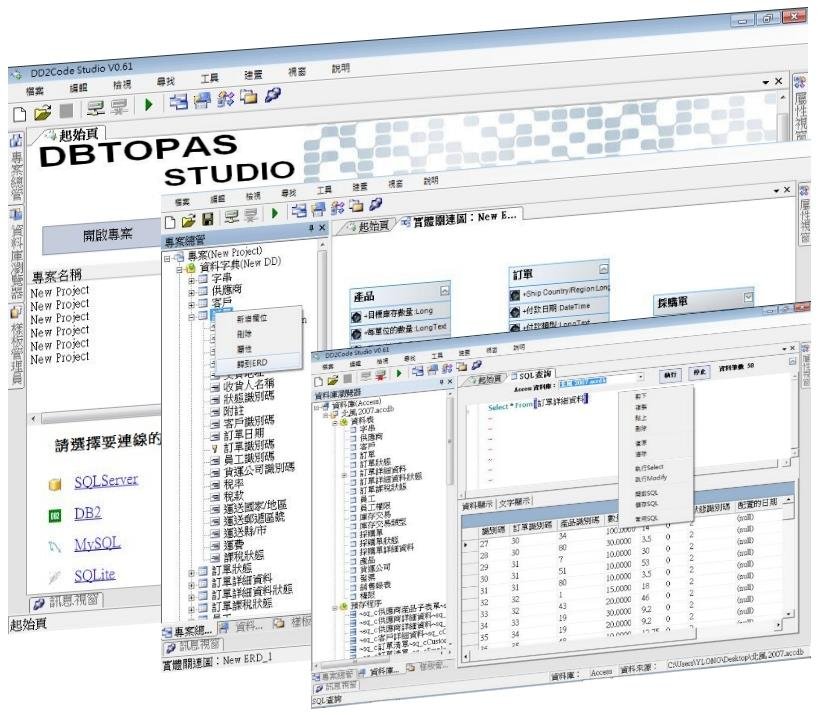Open the SQLite connection link

pyautogui.click(x=94, y=576)
